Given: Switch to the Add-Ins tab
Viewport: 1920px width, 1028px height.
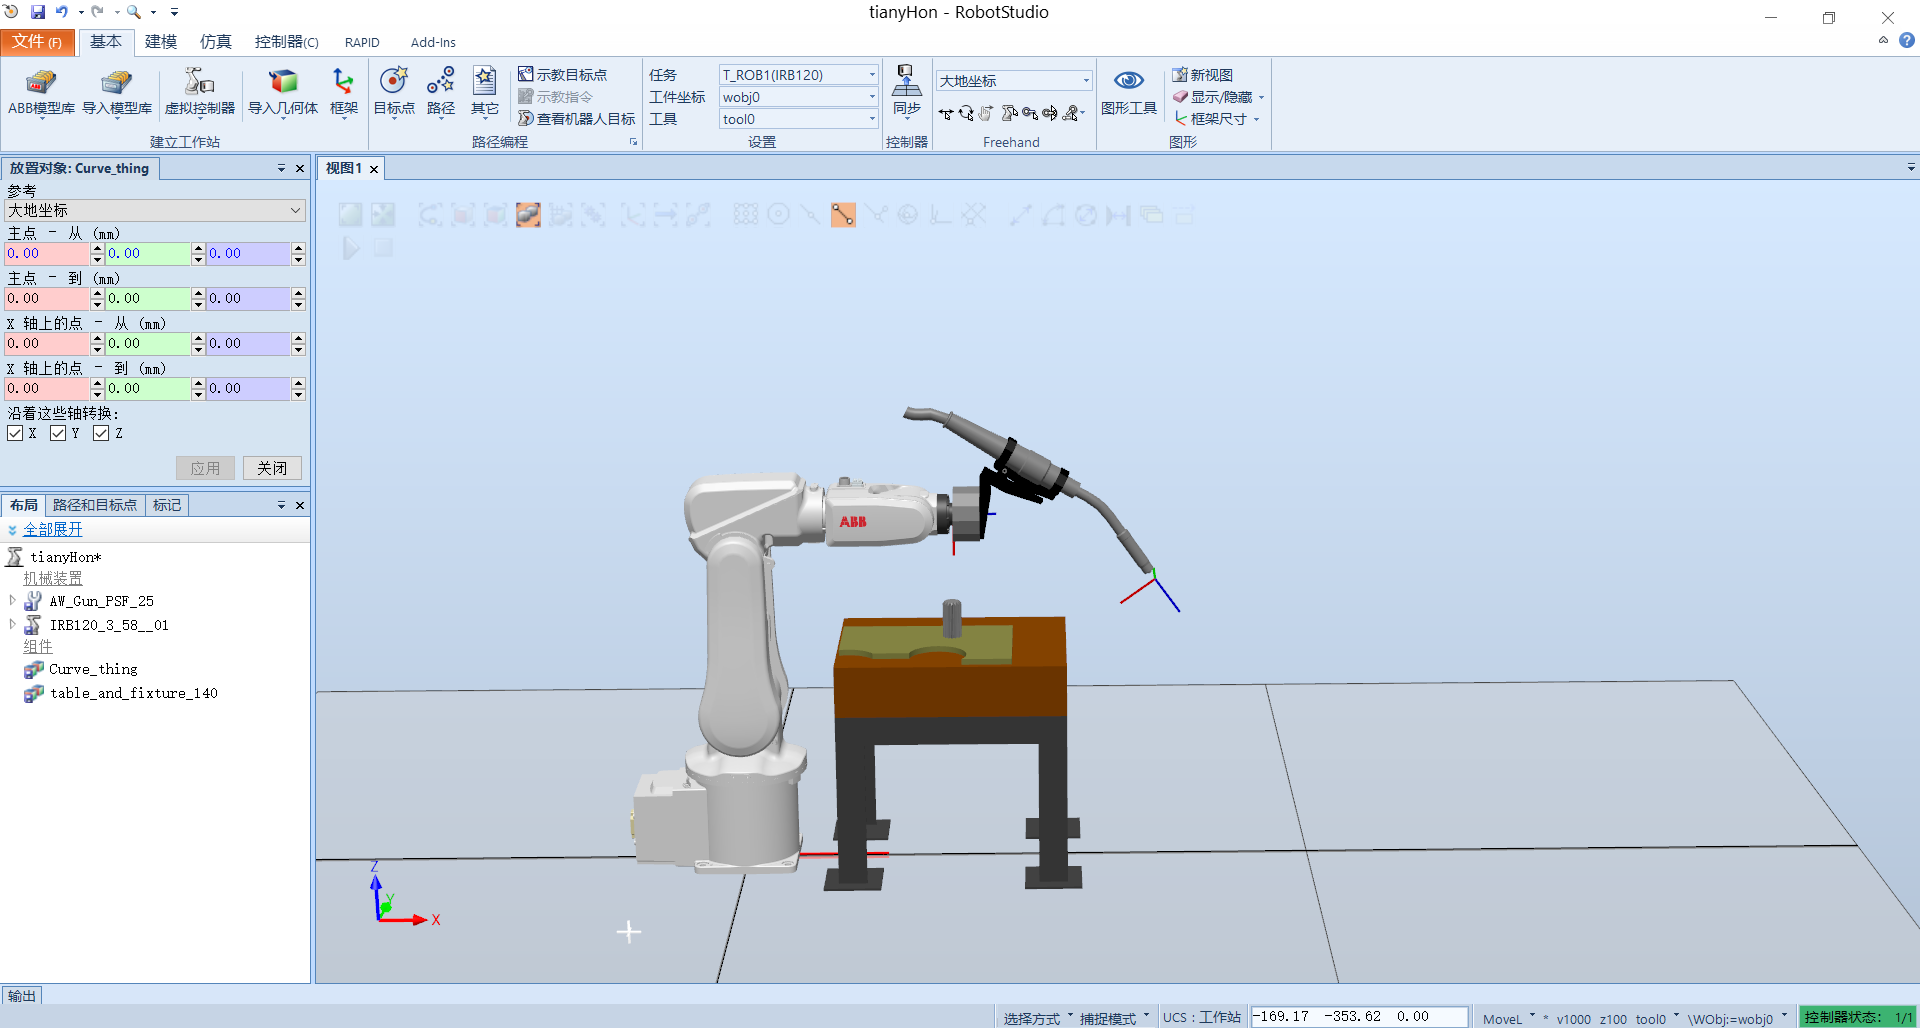Looking at the screenshot, I should click(x=433, y=42).
